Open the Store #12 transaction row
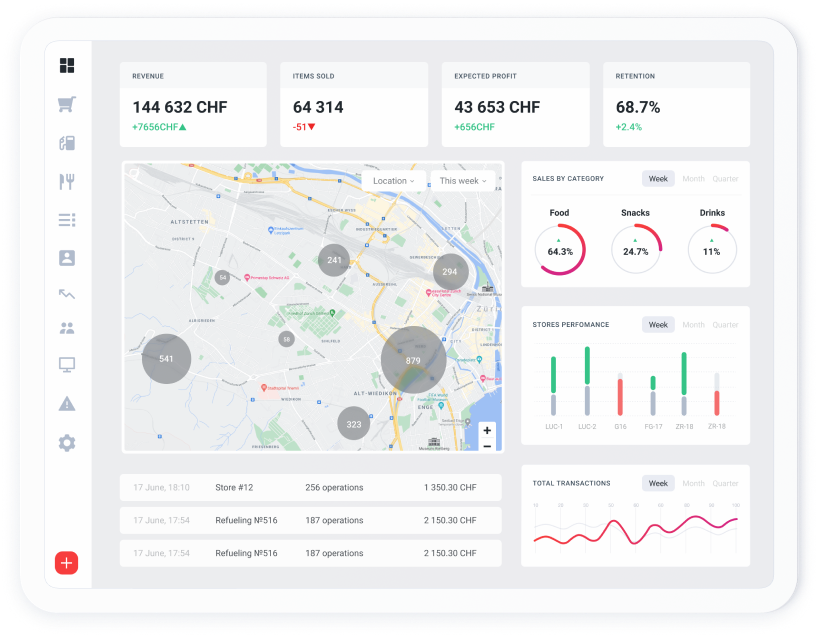 tap(311, 488)
